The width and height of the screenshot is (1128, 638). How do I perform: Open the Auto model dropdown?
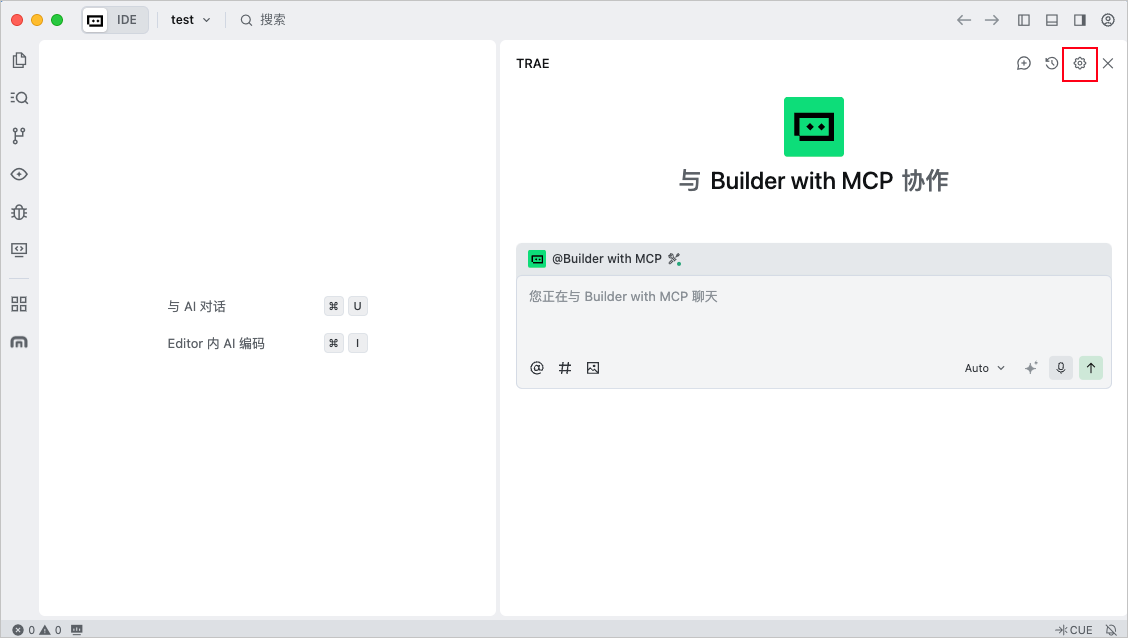point(984,368)
